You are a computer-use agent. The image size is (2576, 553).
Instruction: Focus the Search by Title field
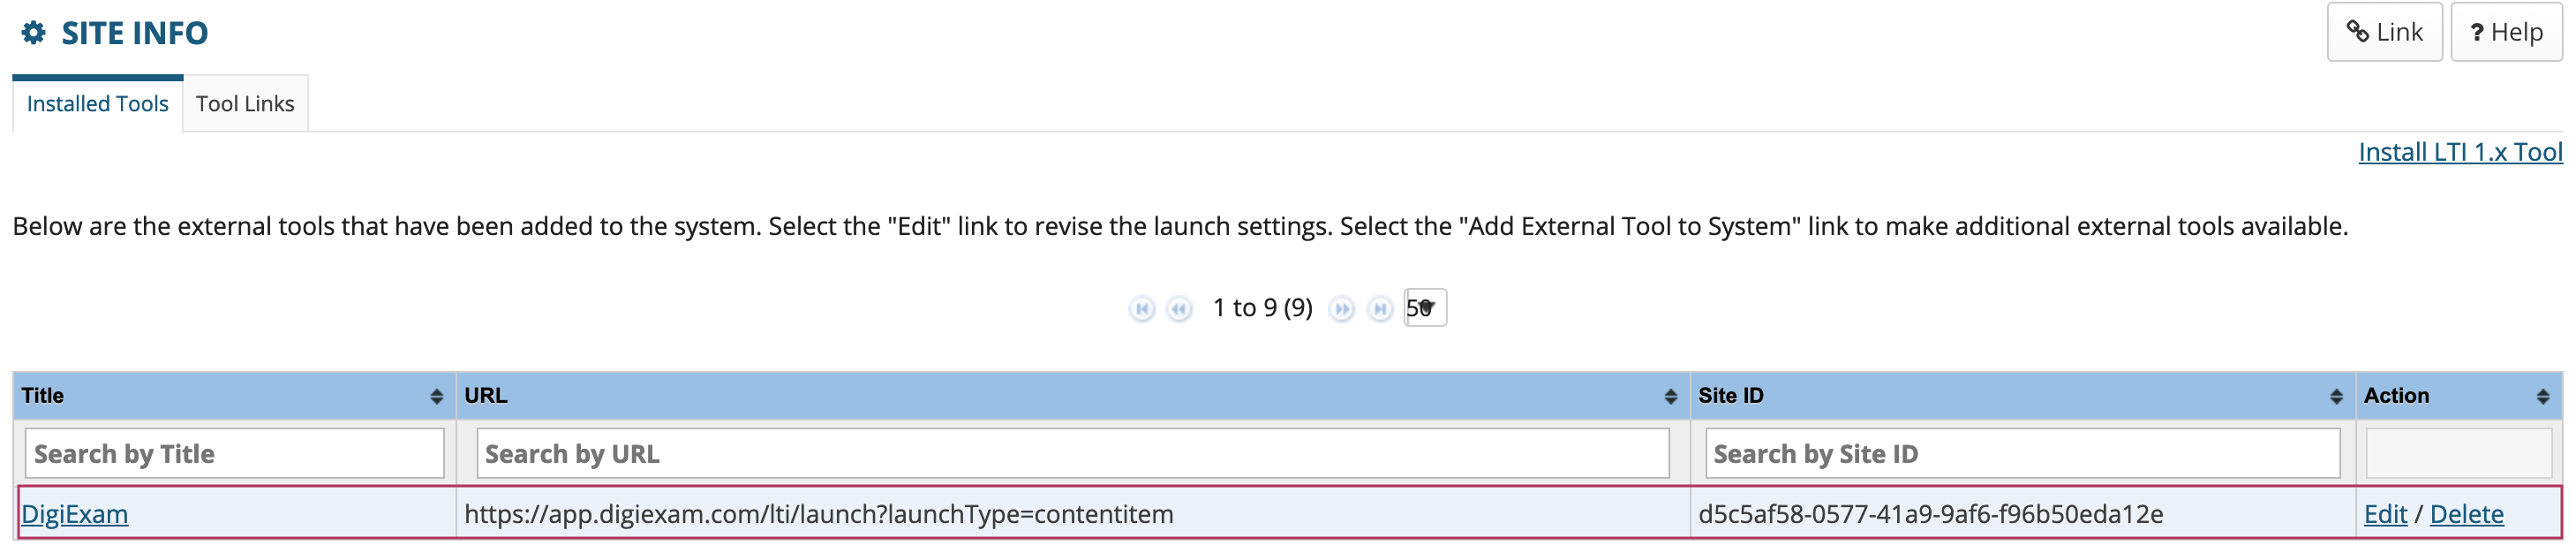[235, 454]
